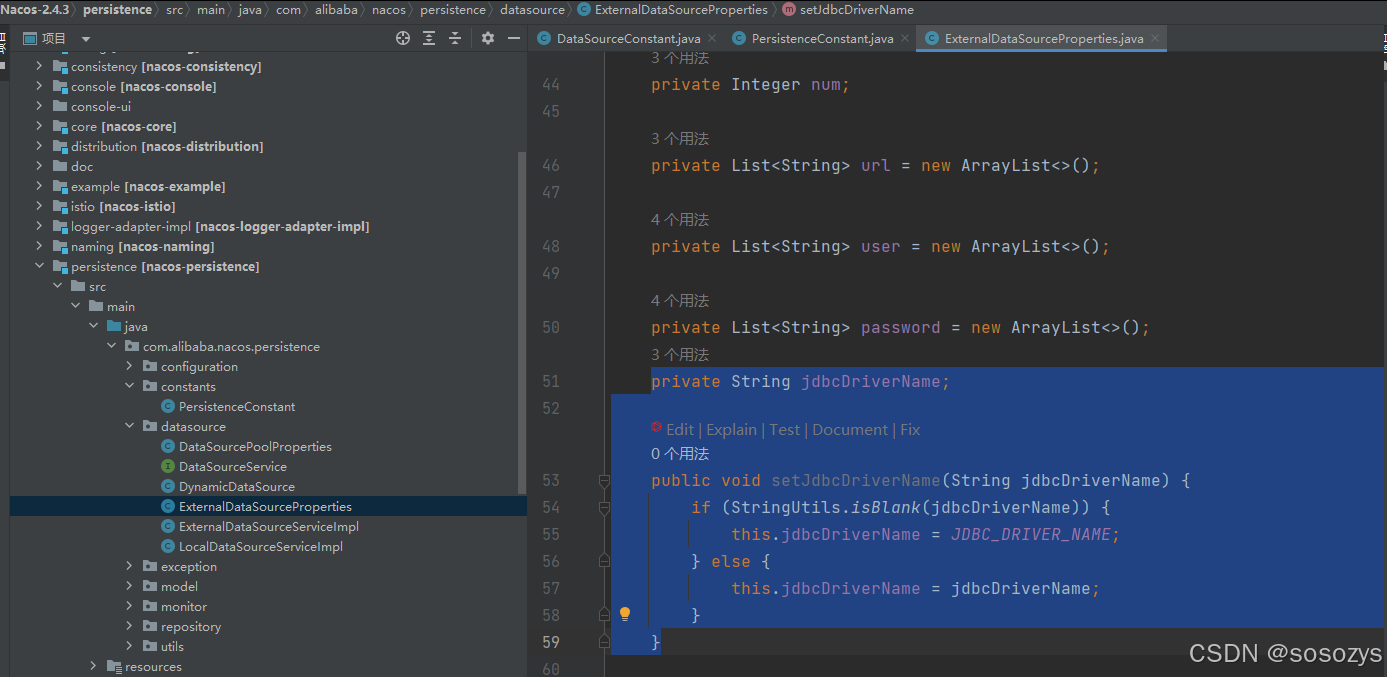Select the utils package in tree
Image resolution: width=1387 pixels, height=677 pixels.
point(172,646)
